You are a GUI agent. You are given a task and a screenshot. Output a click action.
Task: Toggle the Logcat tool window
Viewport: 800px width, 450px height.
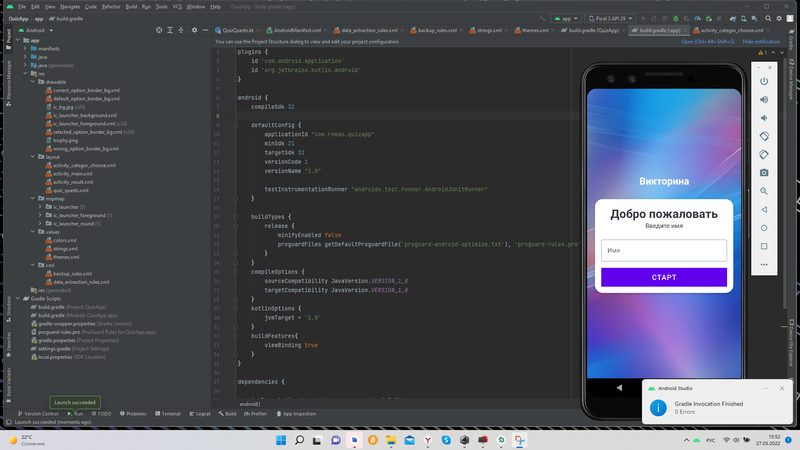click(200, 413)
